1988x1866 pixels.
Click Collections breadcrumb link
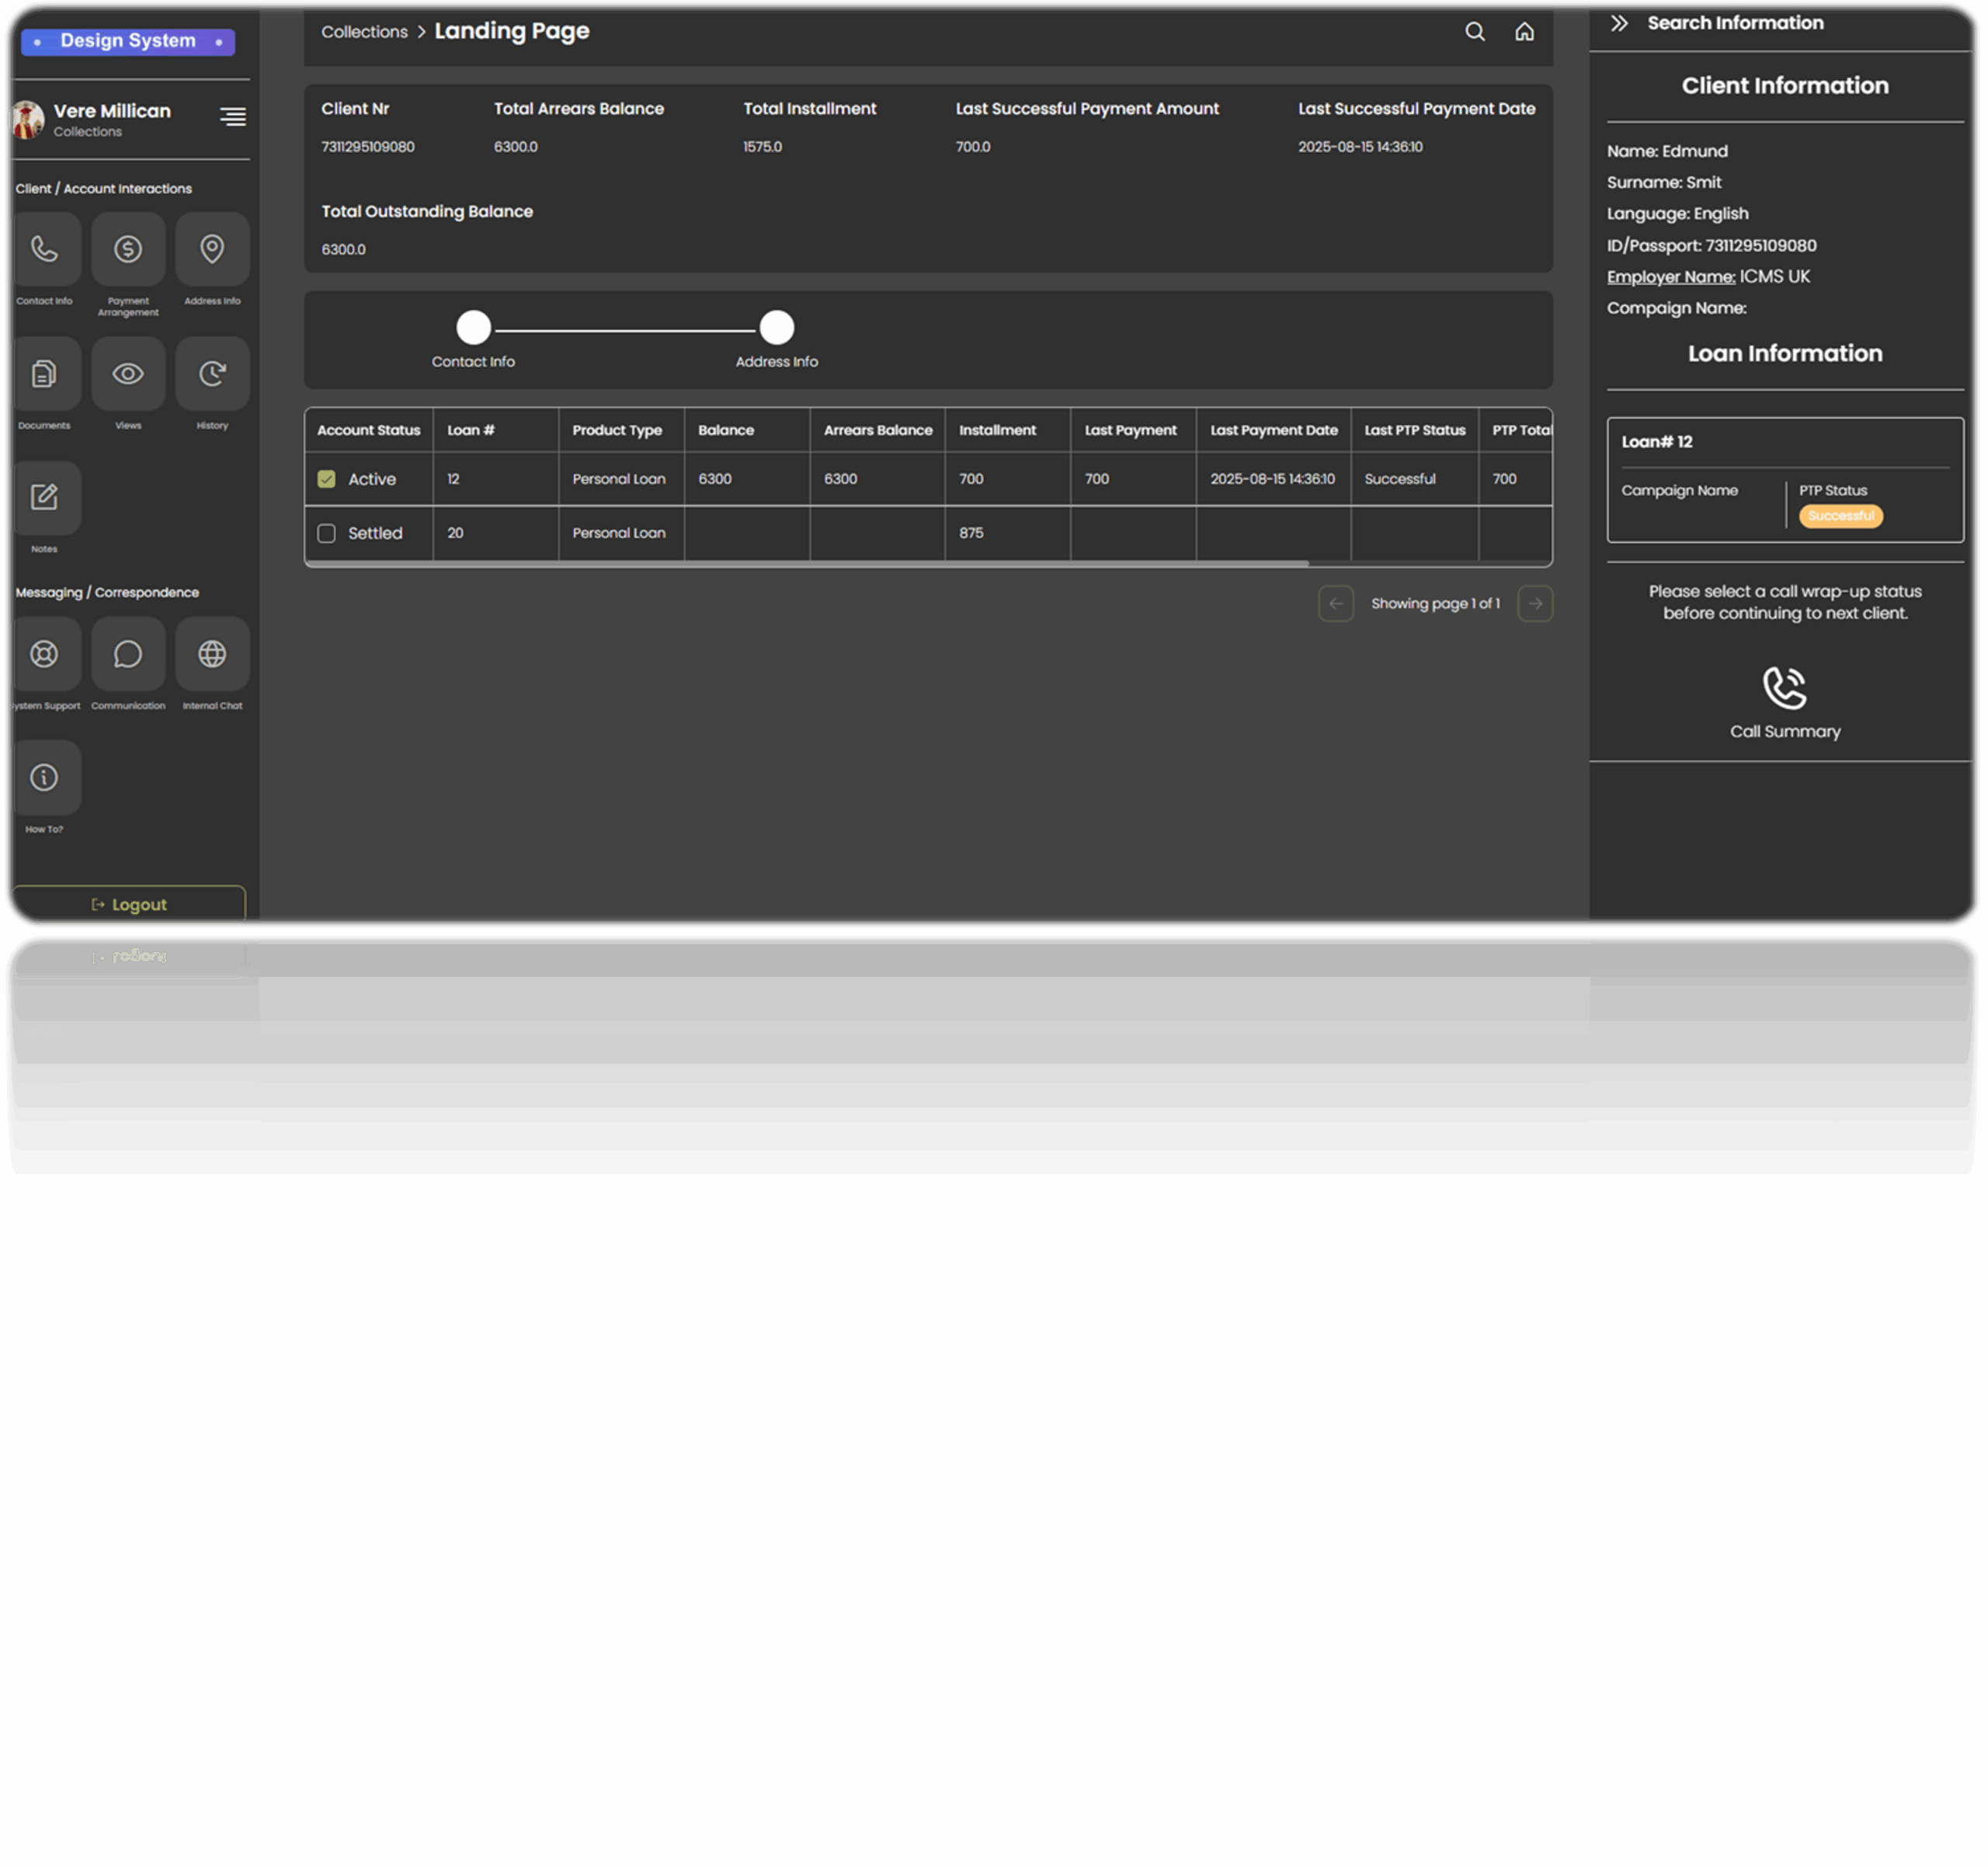click(x=364, y=32)
